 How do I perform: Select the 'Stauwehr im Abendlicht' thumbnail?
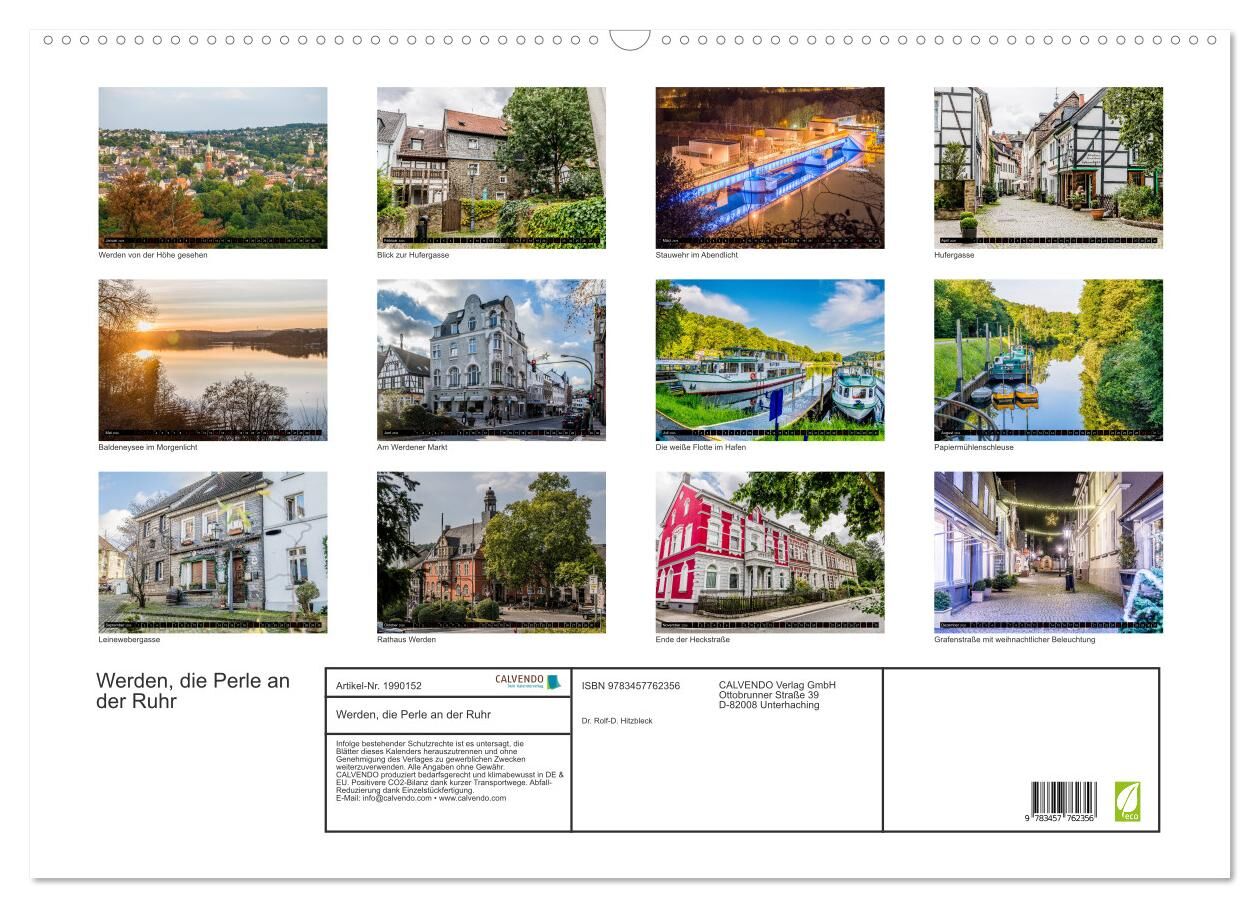pyautogui.click(x=770, y=167)
